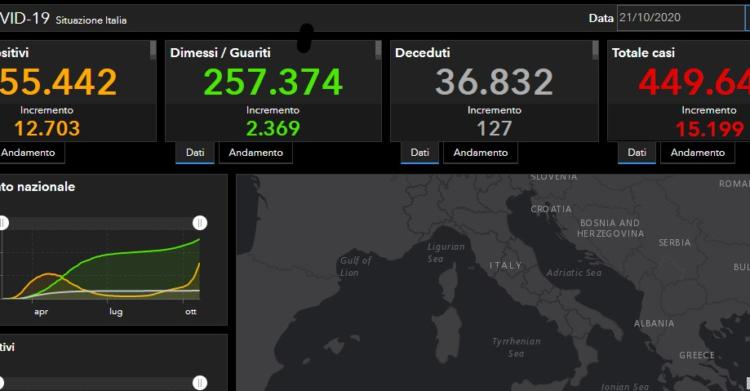The height and width of the screenshot is (391, 750).
Task: Click the 2.369 recovered increment value
Action: 273,128
